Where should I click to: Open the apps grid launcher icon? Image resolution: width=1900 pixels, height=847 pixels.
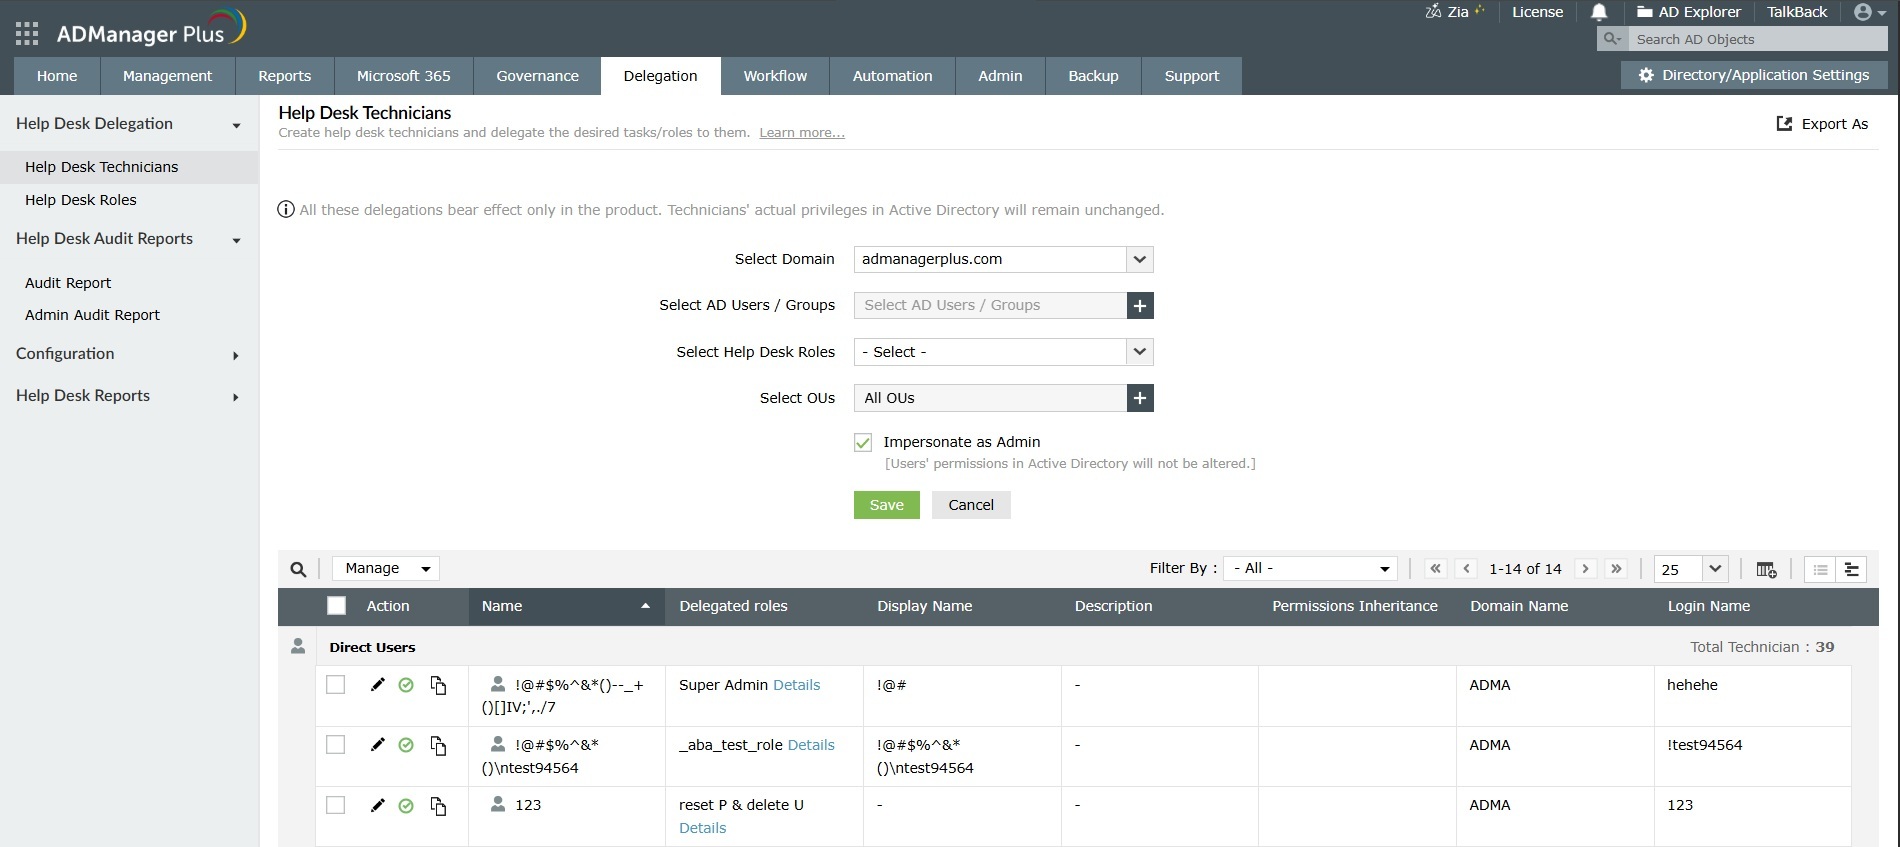tap(27, 34)
